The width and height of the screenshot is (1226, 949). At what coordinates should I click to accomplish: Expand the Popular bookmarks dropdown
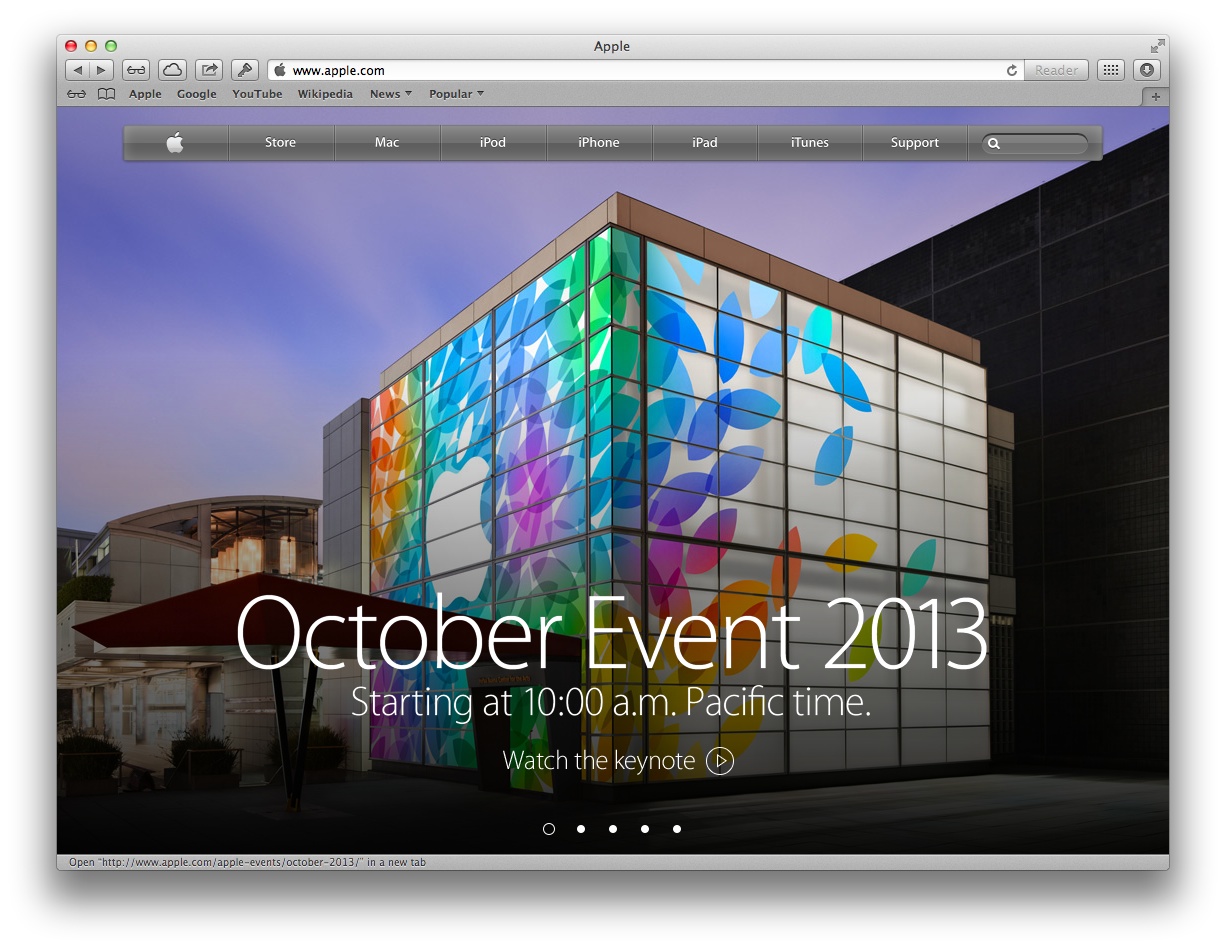tap(456, 94)
